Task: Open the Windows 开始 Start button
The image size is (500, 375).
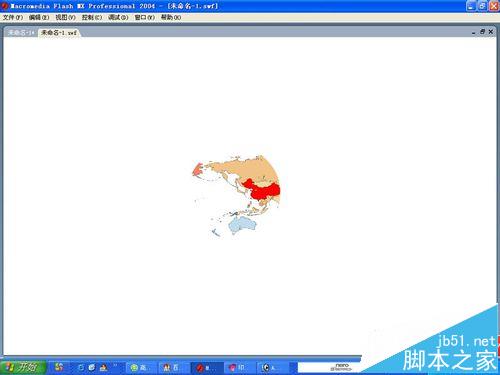Action: 23,367
